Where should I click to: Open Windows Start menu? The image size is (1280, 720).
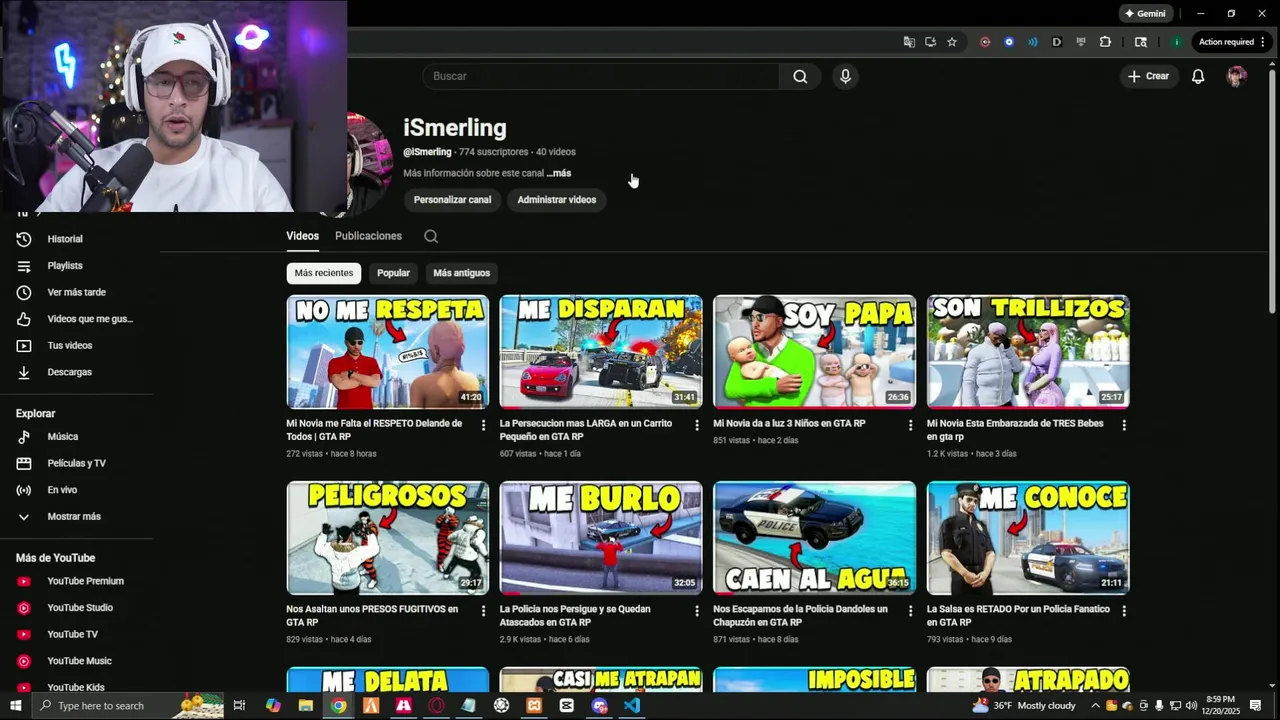[15, 706]
